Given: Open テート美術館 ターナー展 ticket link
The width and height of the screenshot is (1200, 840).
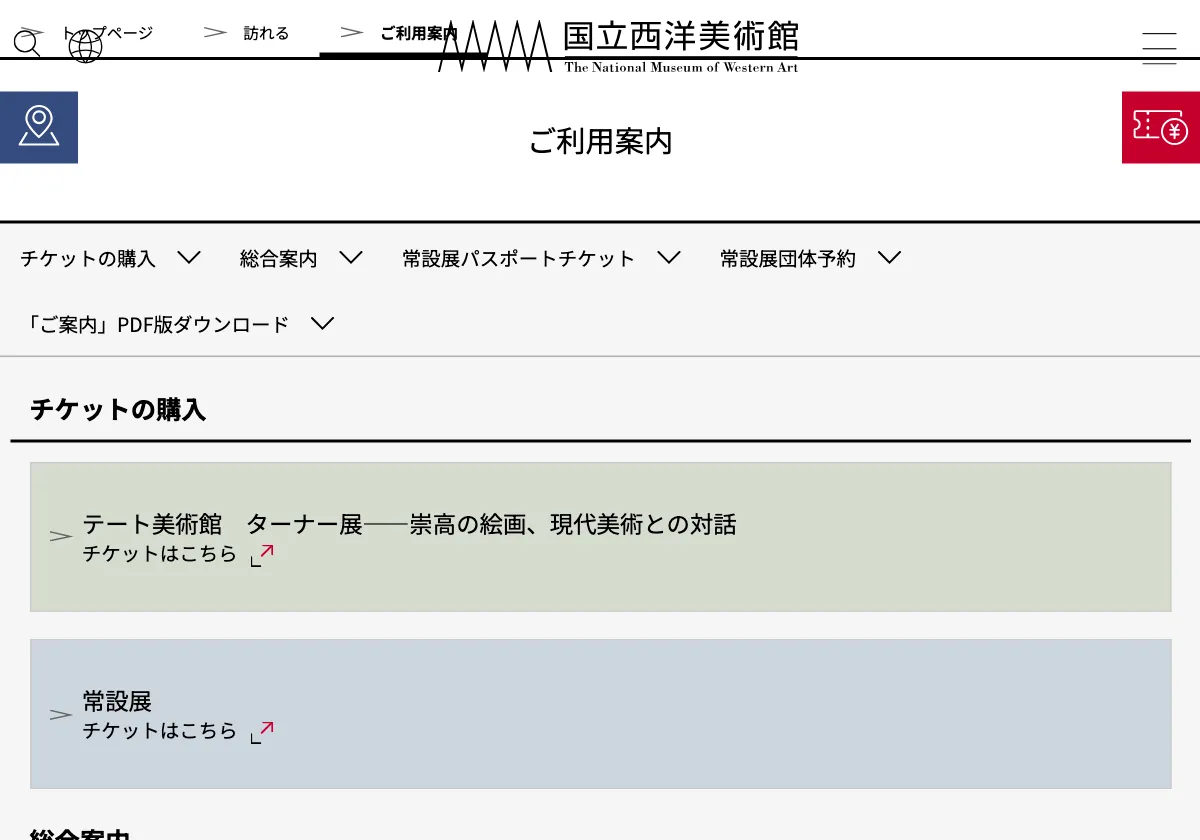Looking at the screenshot, I should 409,524.
